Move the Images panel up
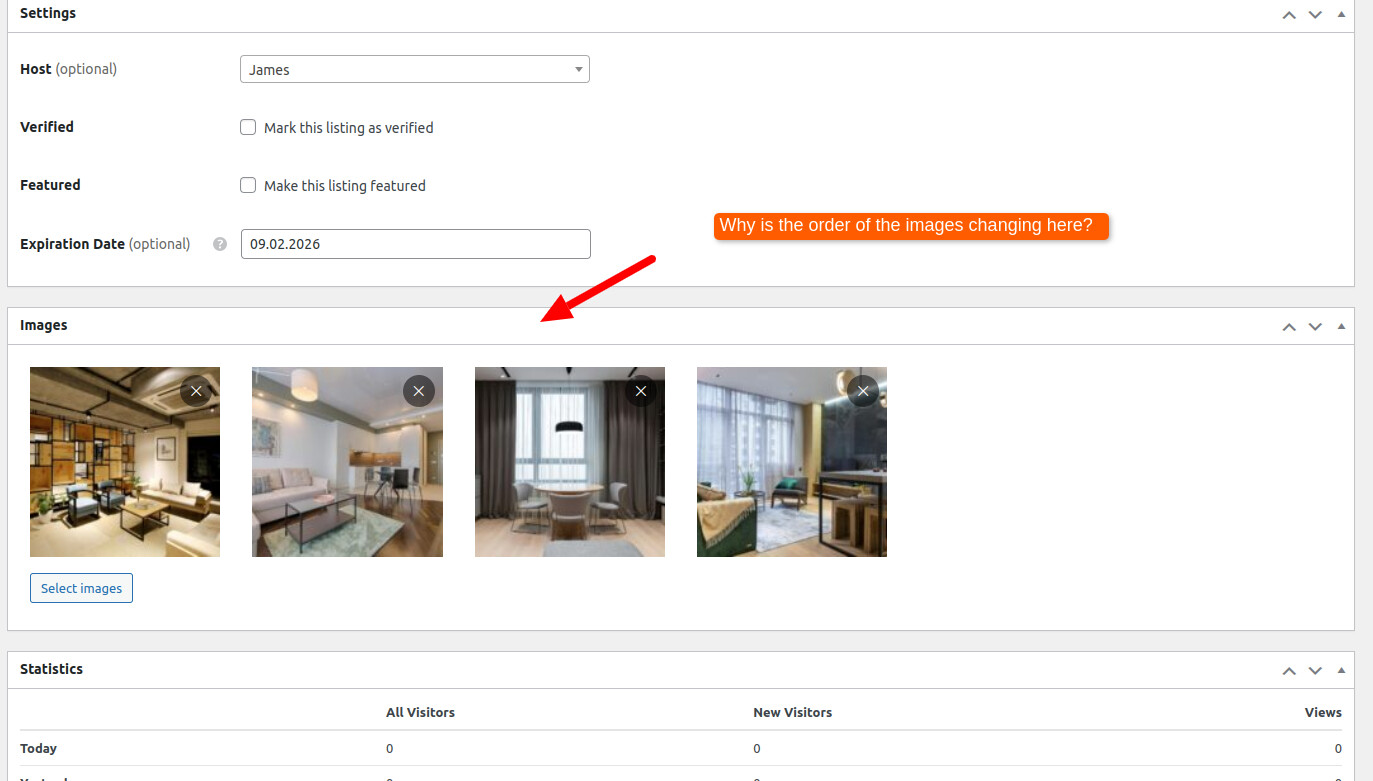Image resolution: width=1373 pixels, height=781 pixels. [x=1289, y=326]
